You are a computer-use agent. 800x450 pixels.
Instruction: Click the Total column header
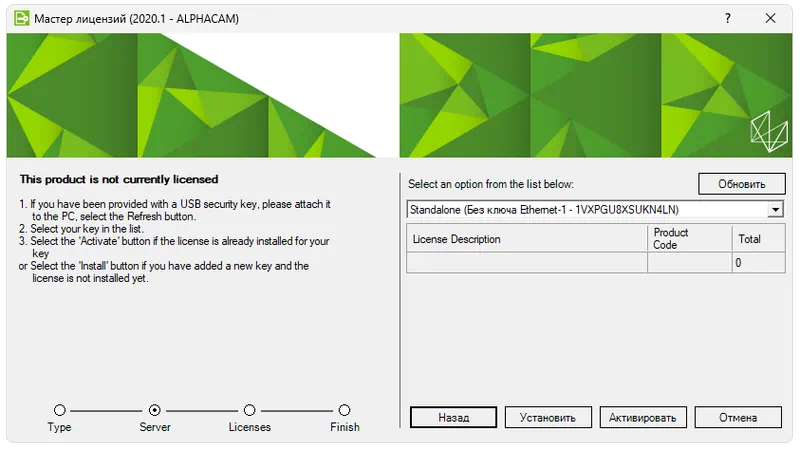(759, 239)
